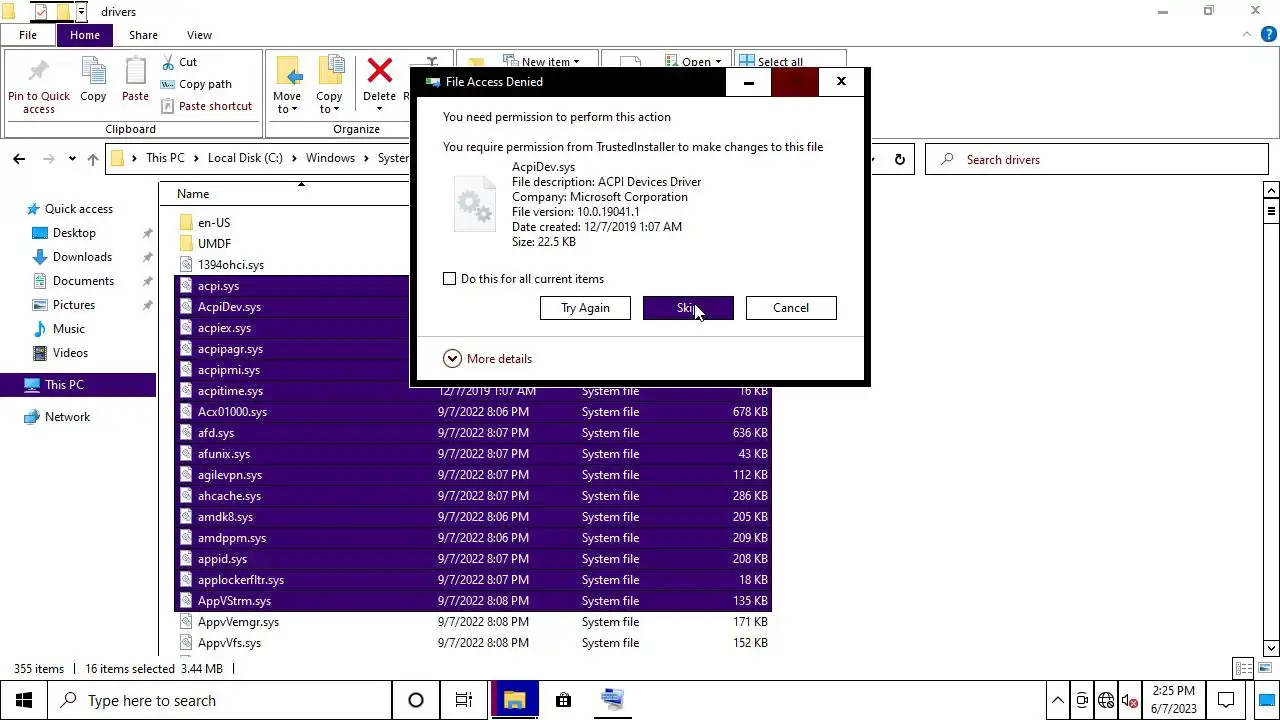This screenshot has width=1280, height=720.
Task: Click the Task View taskbar icon
Action: [463, 700]
